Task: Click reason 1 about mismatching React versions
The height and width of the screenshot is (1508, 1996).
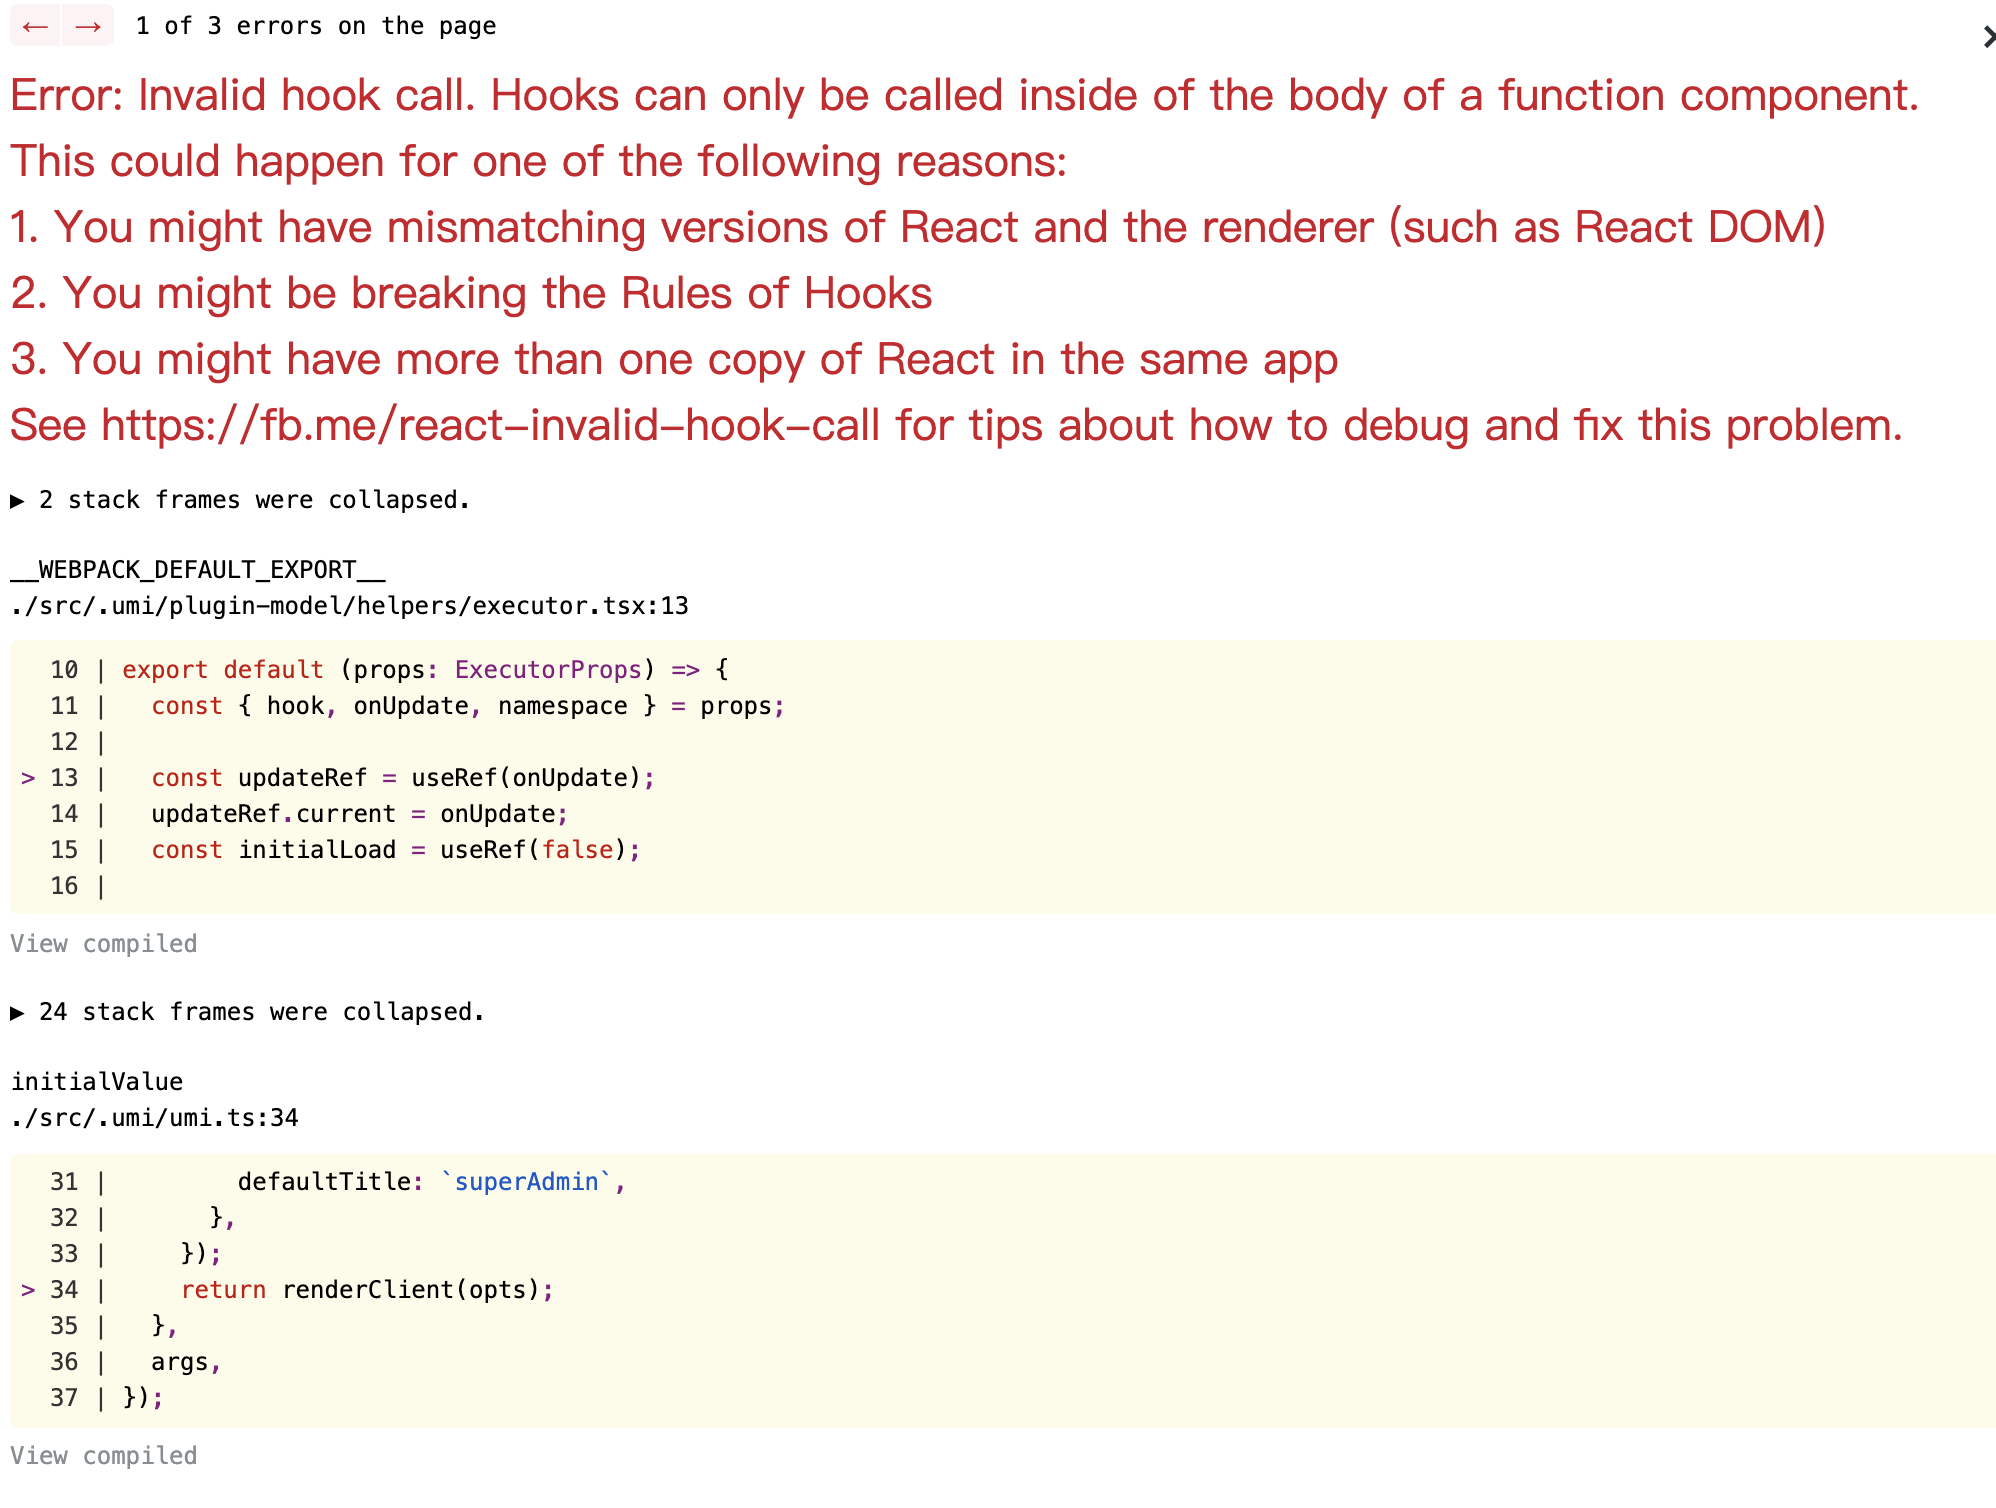Action: tap(918, 227)
